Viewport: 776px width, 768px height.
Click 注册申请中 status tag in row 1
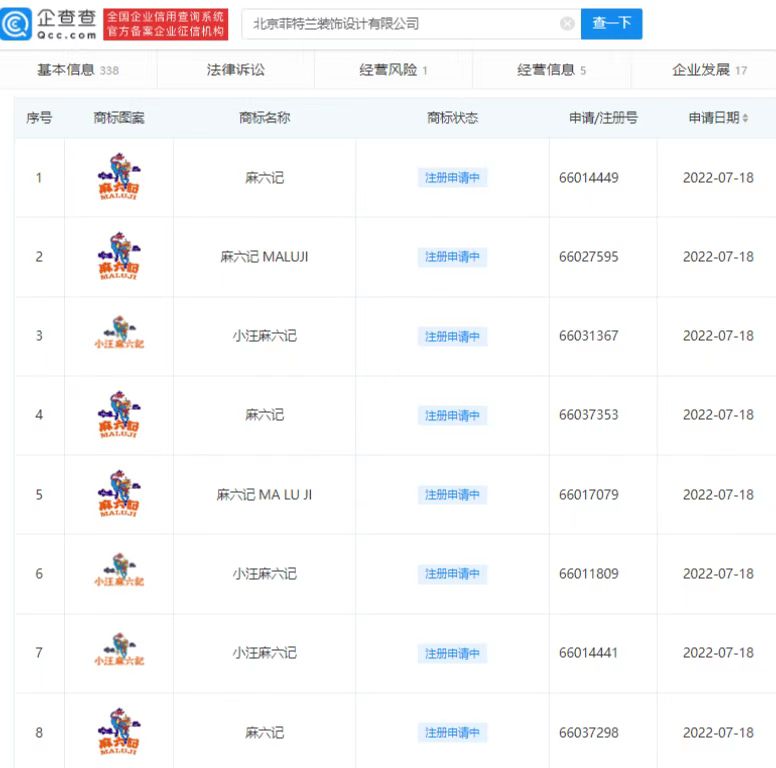(x=452, y=178)
